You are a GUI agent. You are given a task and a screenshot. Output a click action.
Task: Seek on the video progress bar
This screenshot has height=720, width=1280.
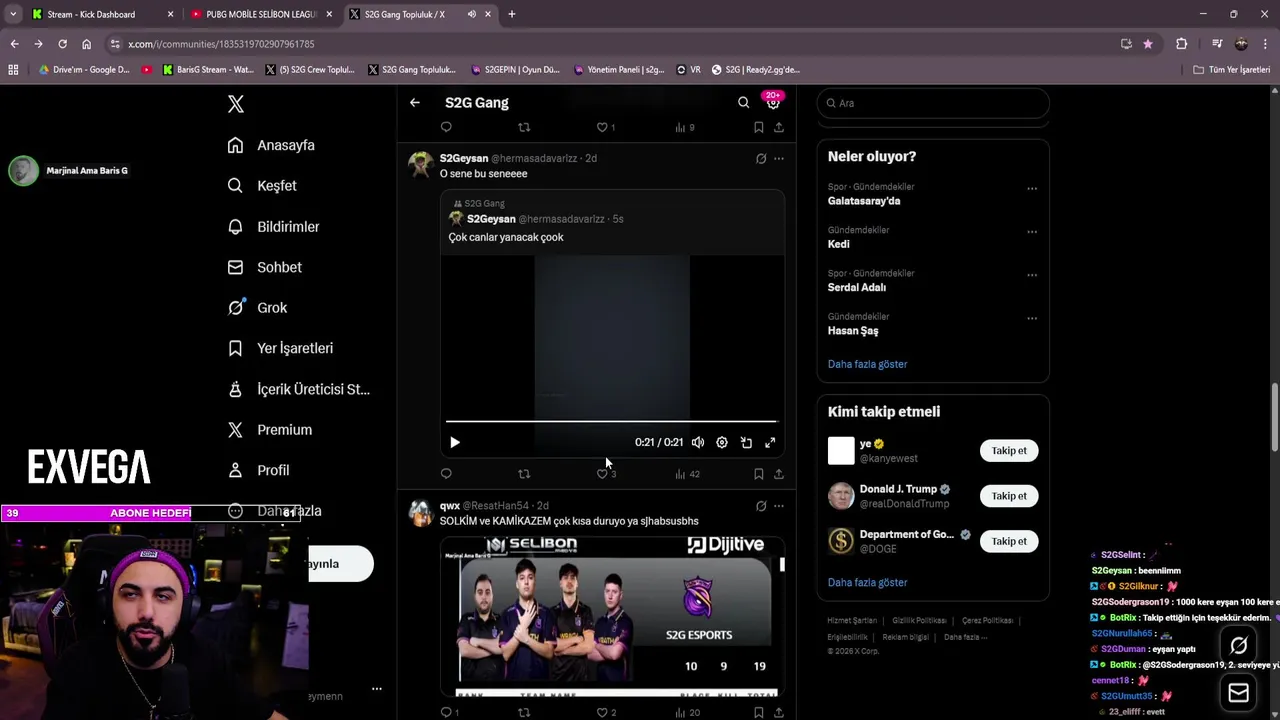[611, 422]
